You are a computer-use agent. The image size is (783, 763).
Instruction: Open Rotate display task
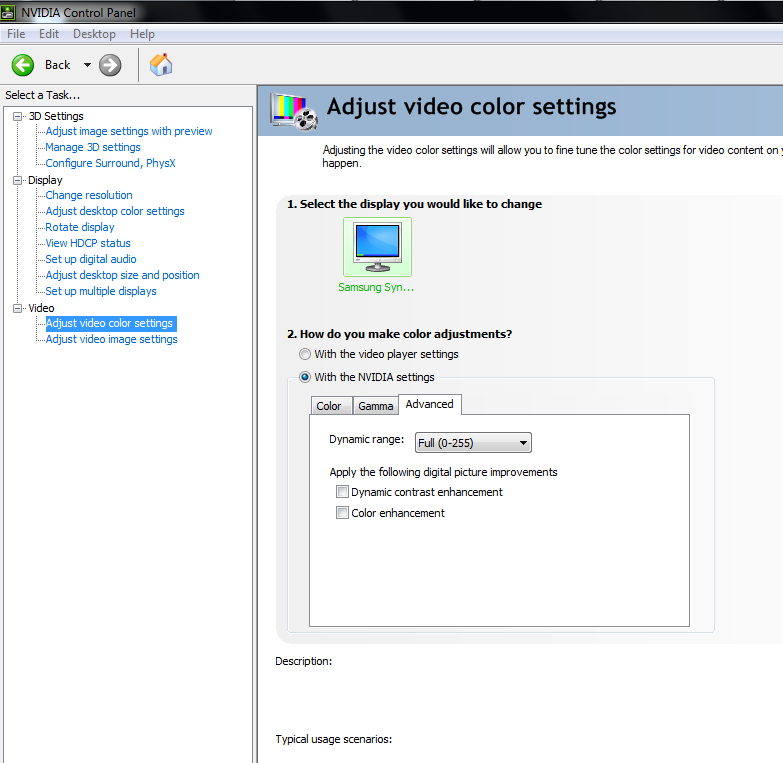click(80, 227)
